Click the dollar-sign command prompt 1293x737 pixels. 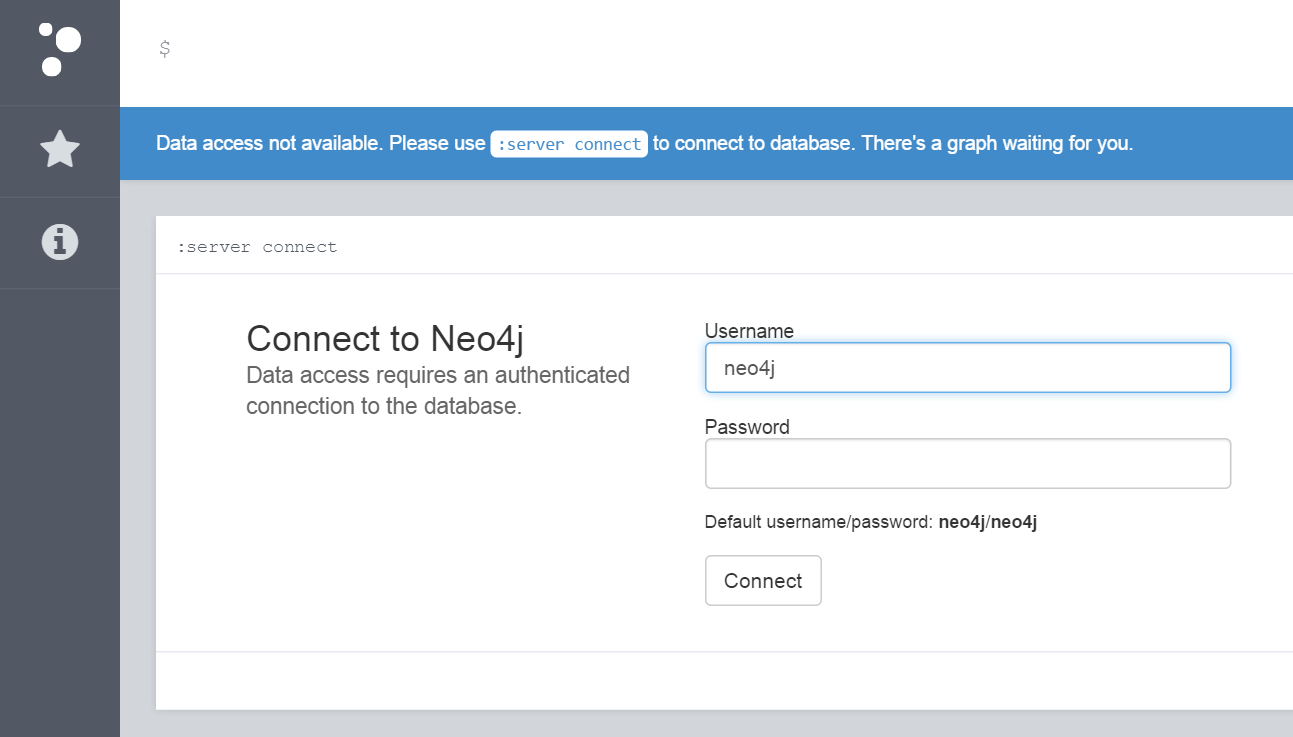point(163,46)
